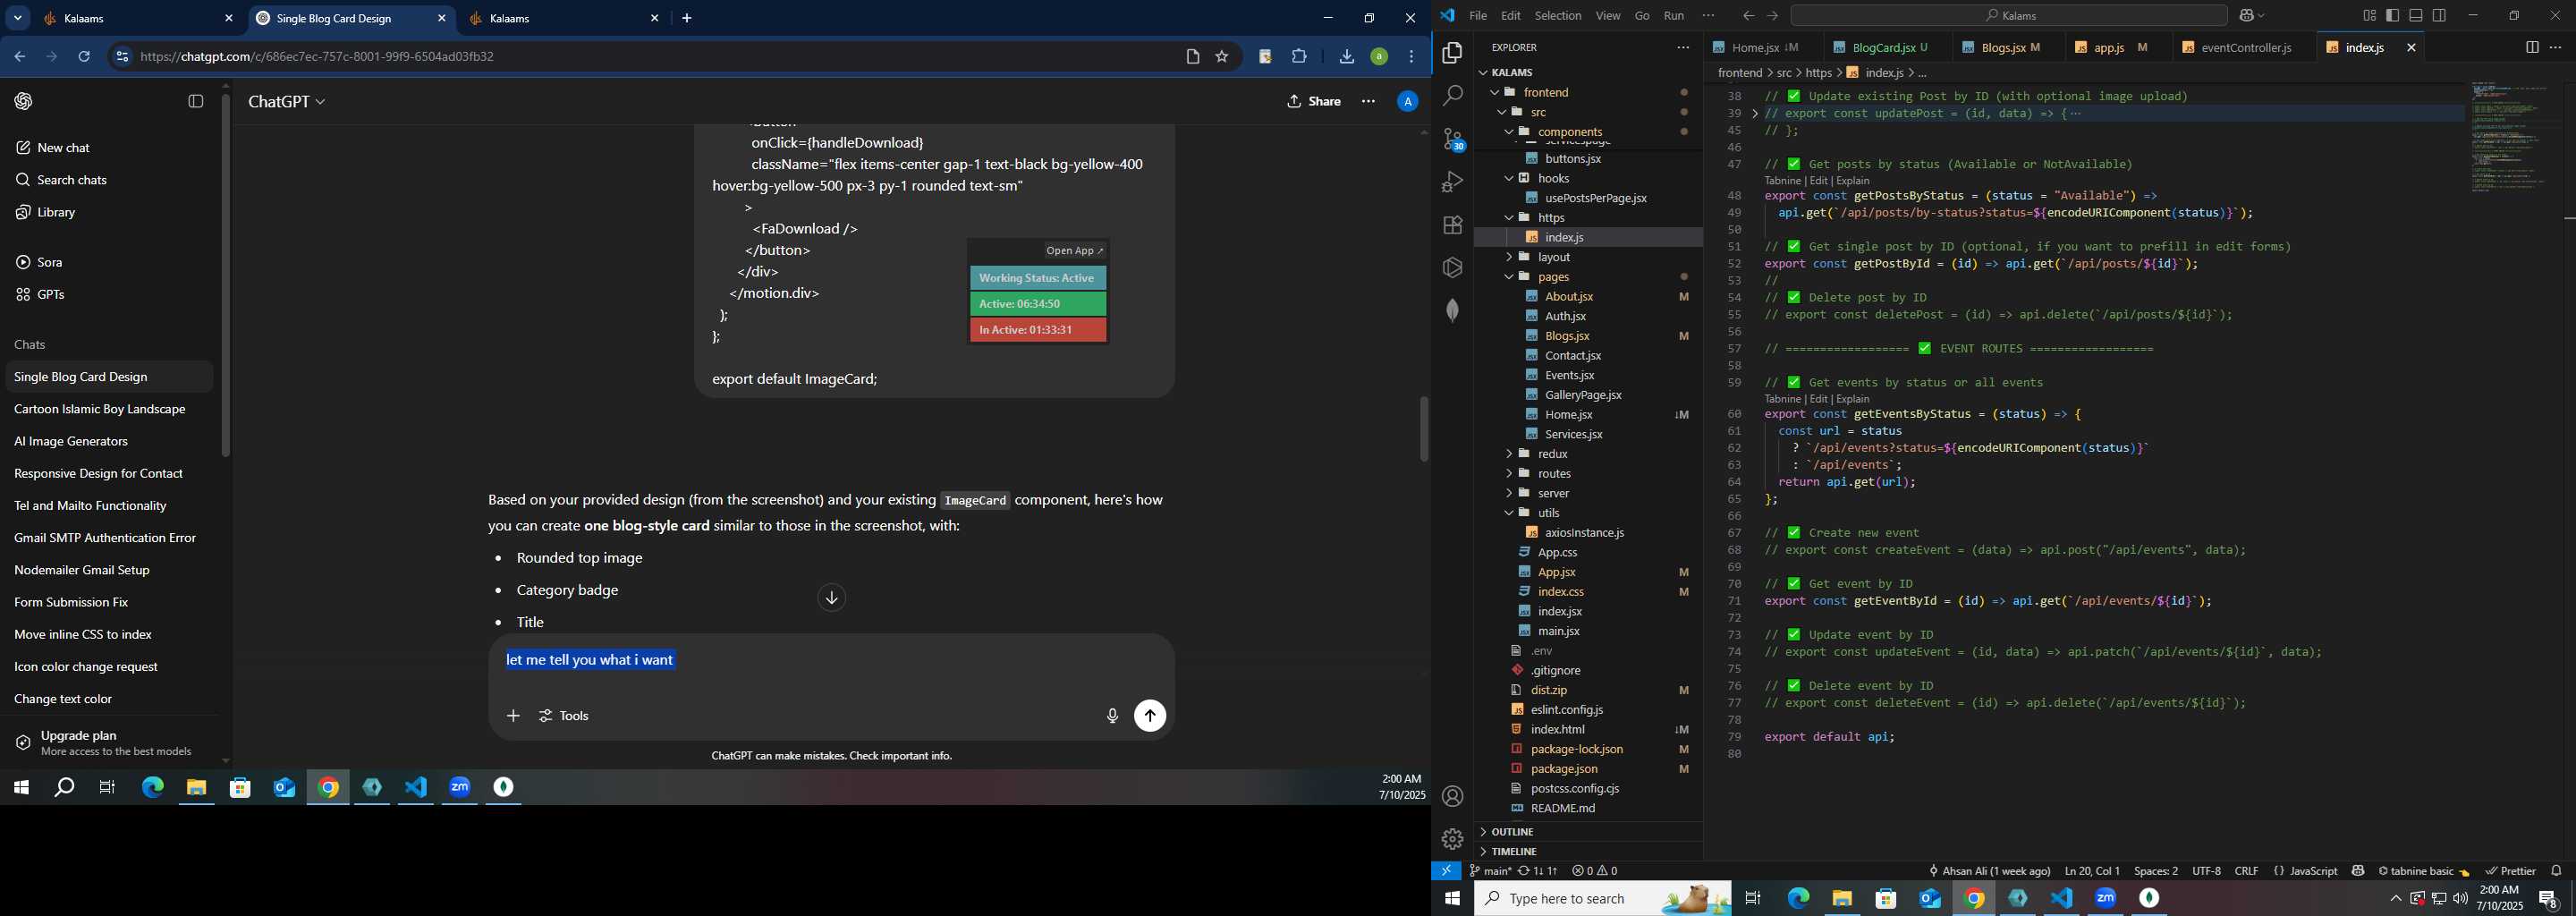This screenshot has width=2576, height=916.
Task: Open Tools button in composer
Action: [564, 716]
